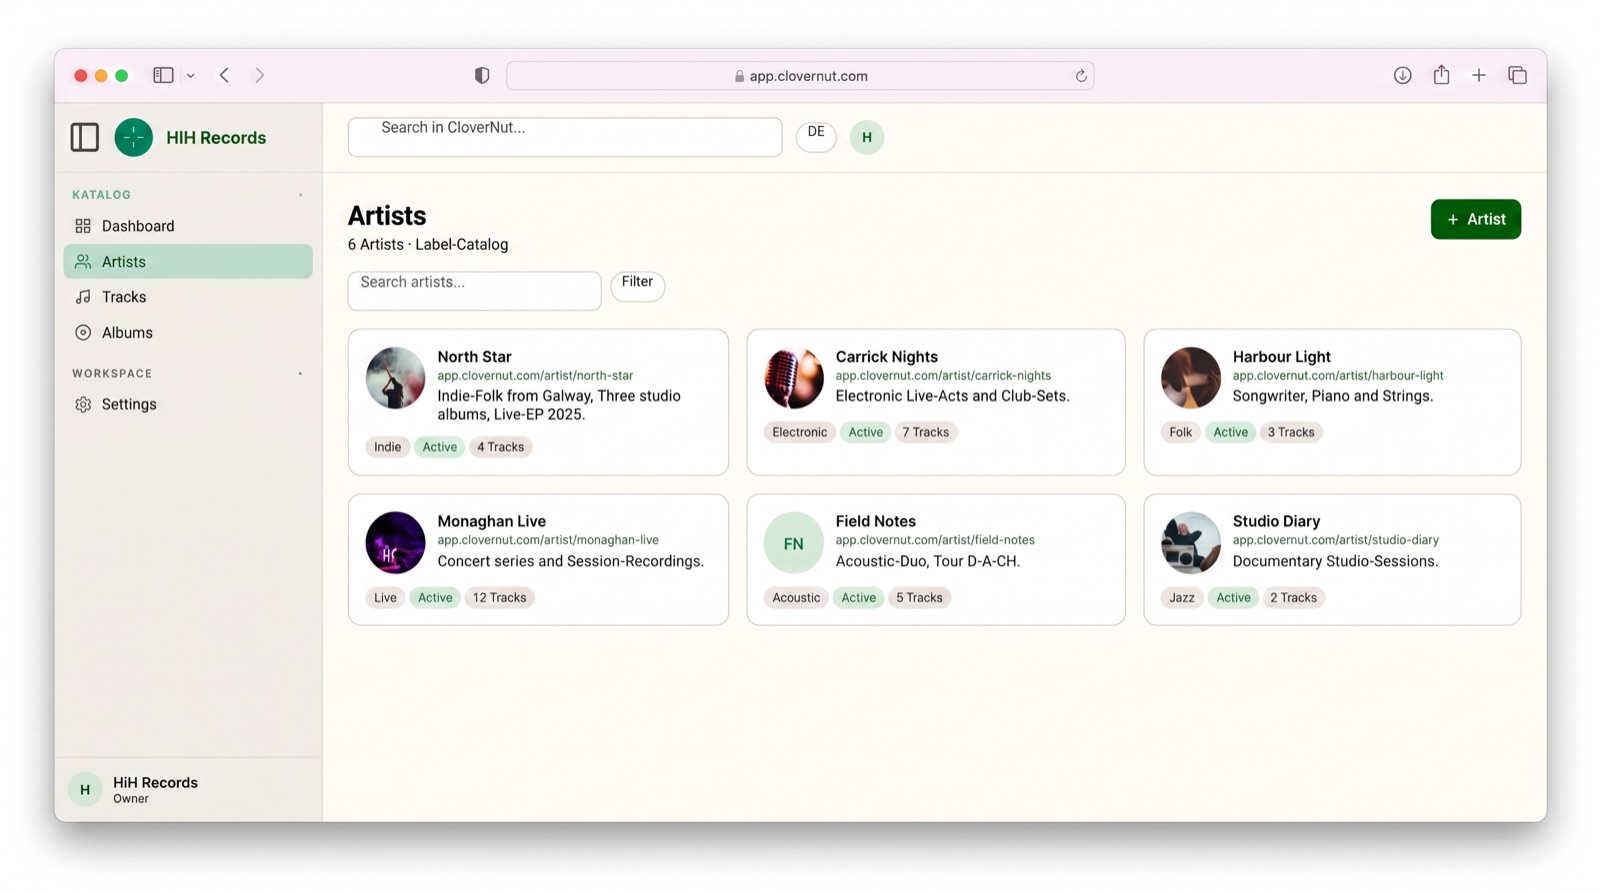Click the Active badge on Harbour Light
Screen dimensions: 1600x893
pos(1230,432)
